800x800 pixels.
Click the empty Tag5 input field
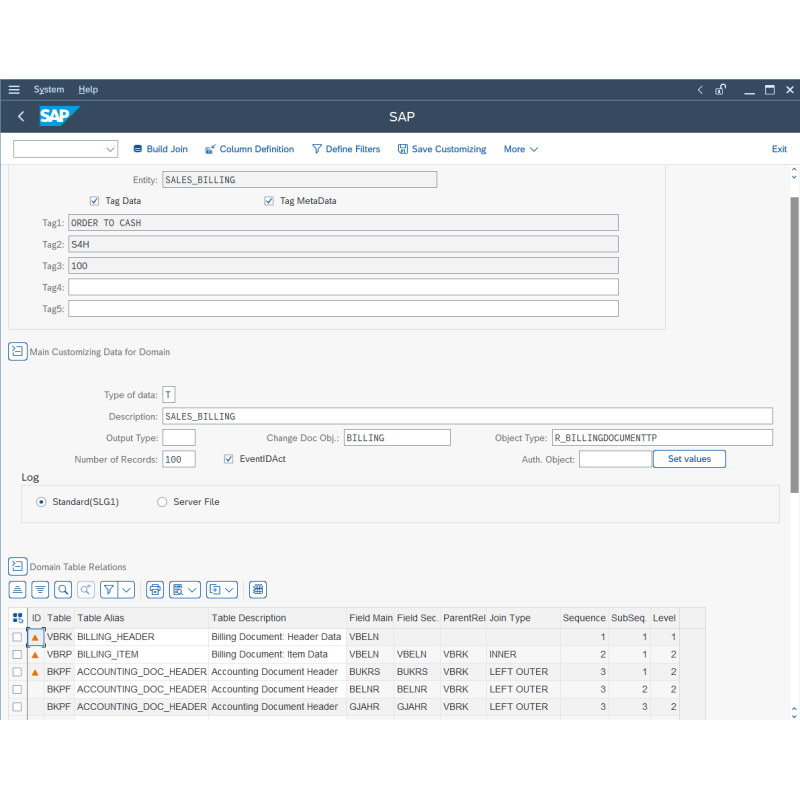(x=343, y=309)
